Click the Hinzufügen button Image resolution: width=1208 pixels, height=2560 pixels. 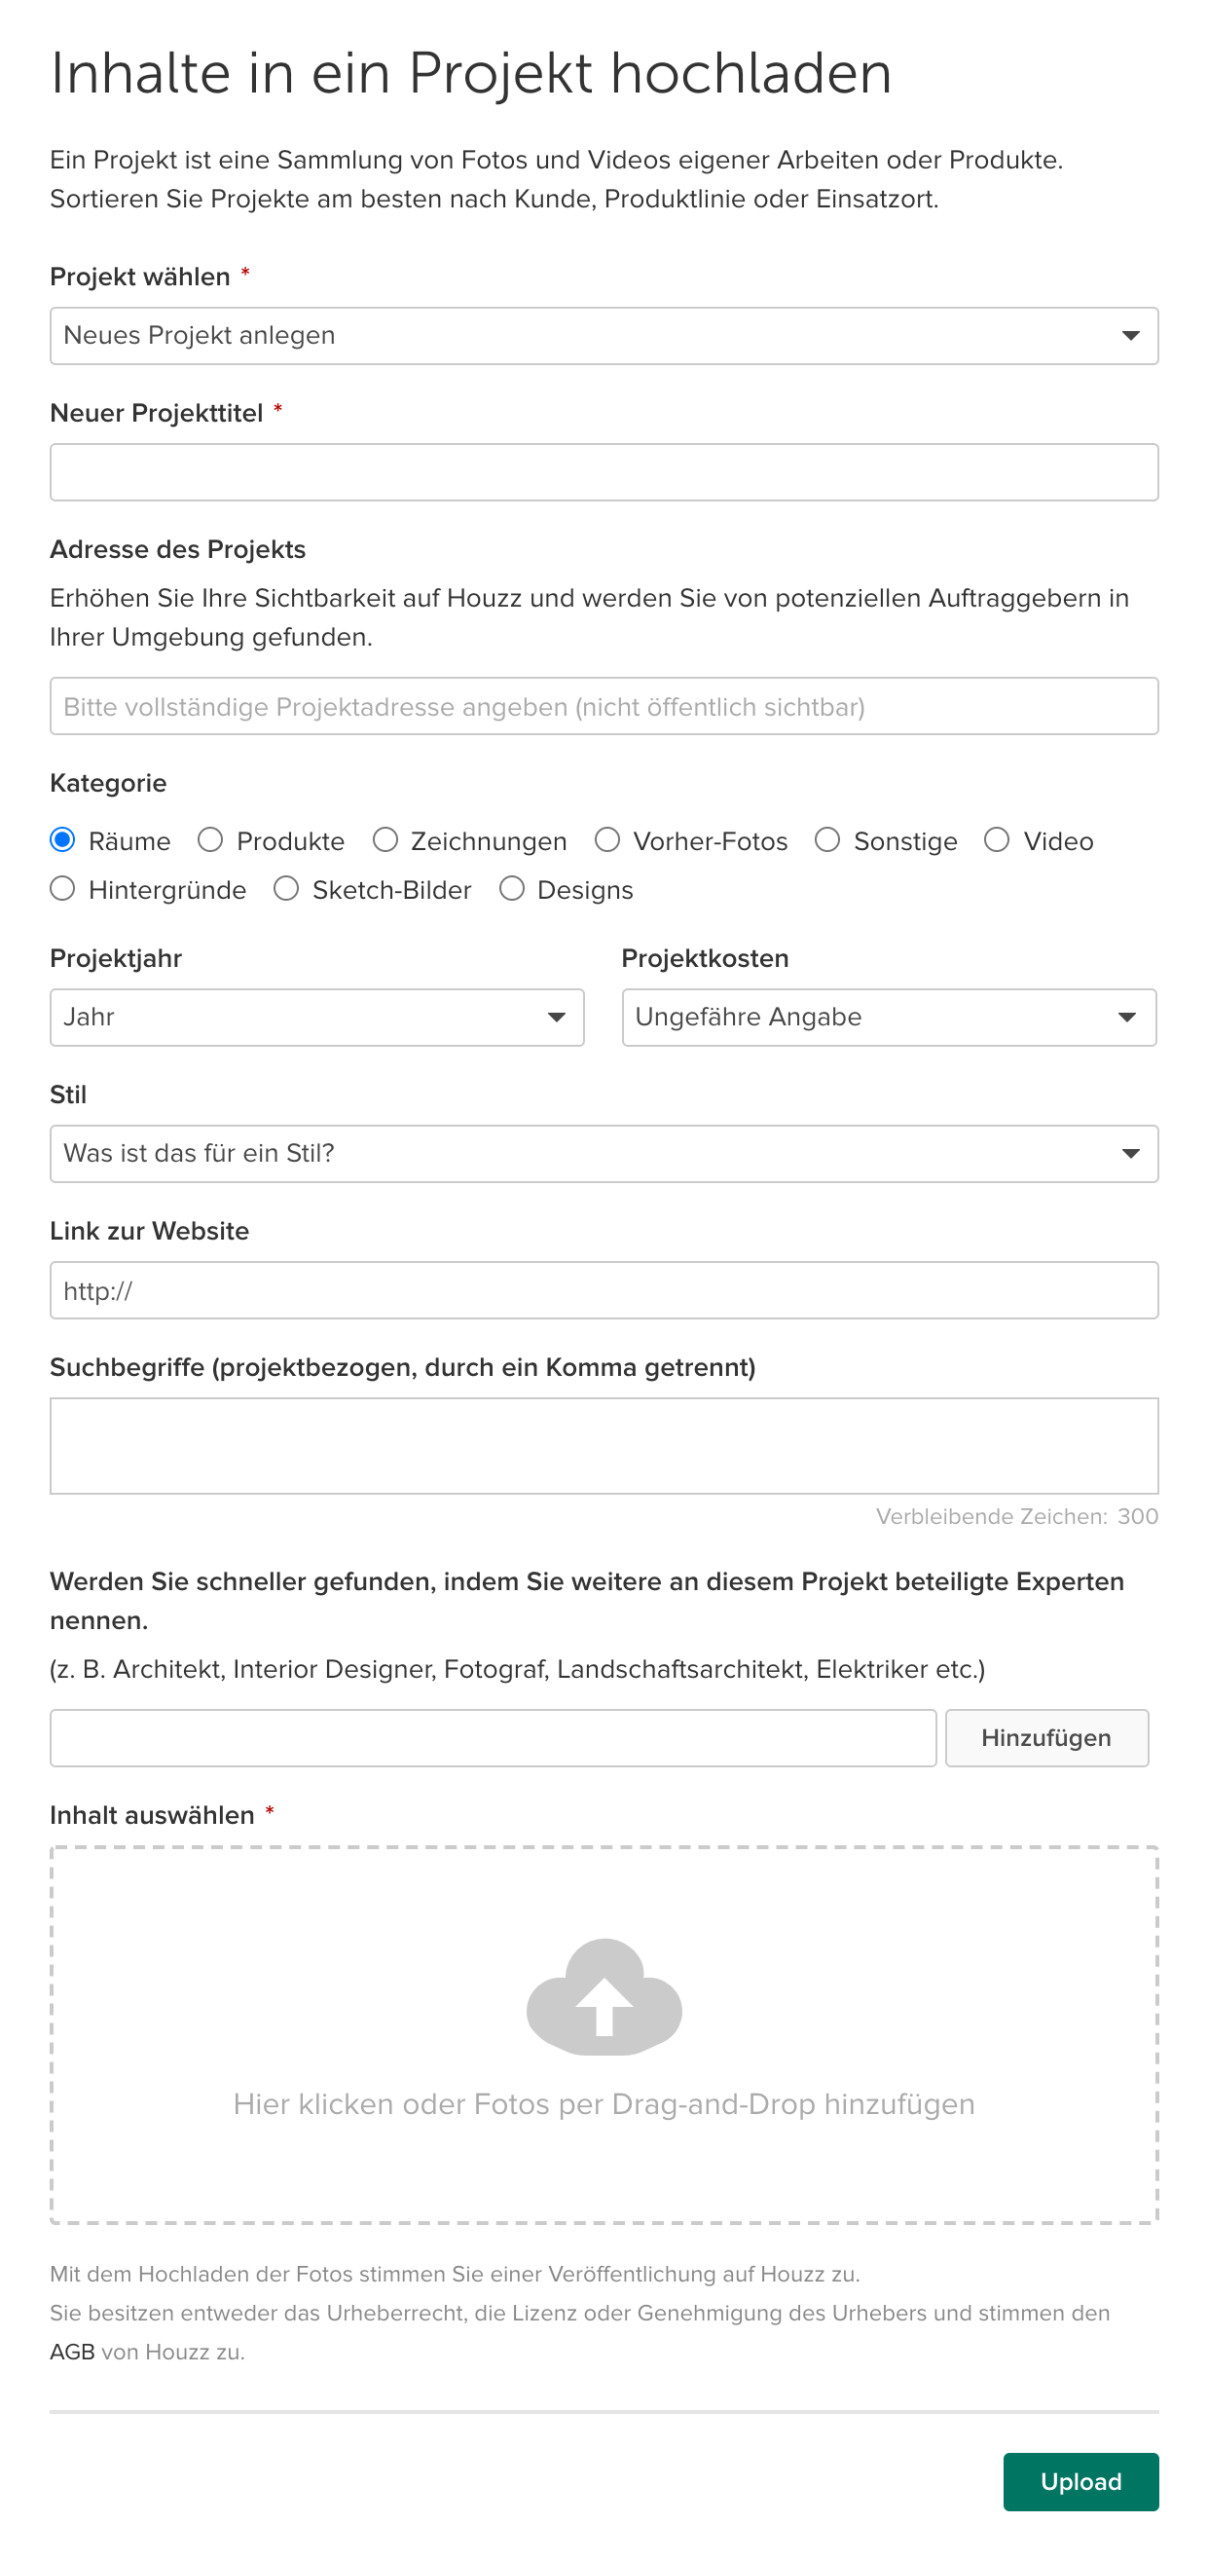pyautogui.click(x=1045, y=1736)
